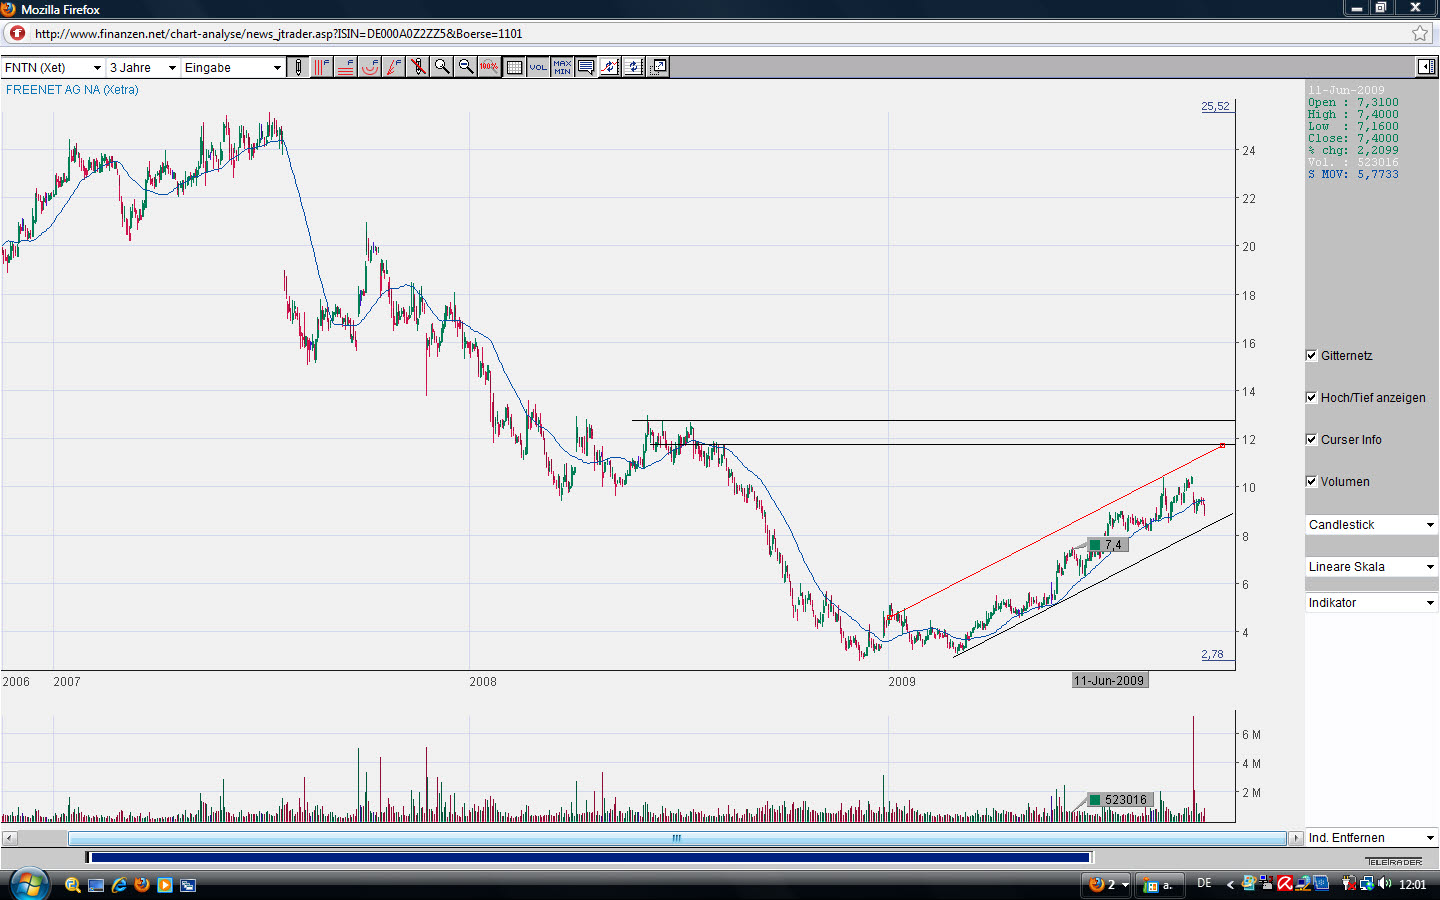This screenshot has width=1440, height=900.
Task: Reset chart zoom to 100%
Action: [489, 67]
